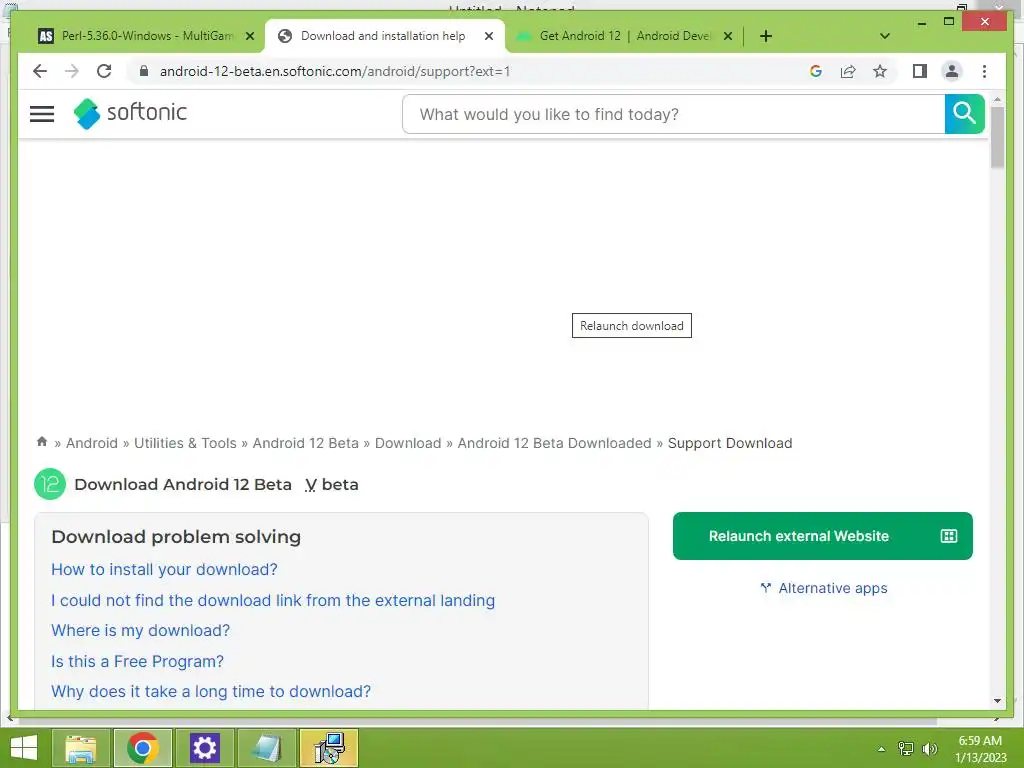Open the Notepad taskbar icon
The height and width of the screenshot is (768, 1024).
tap(266, 748)
